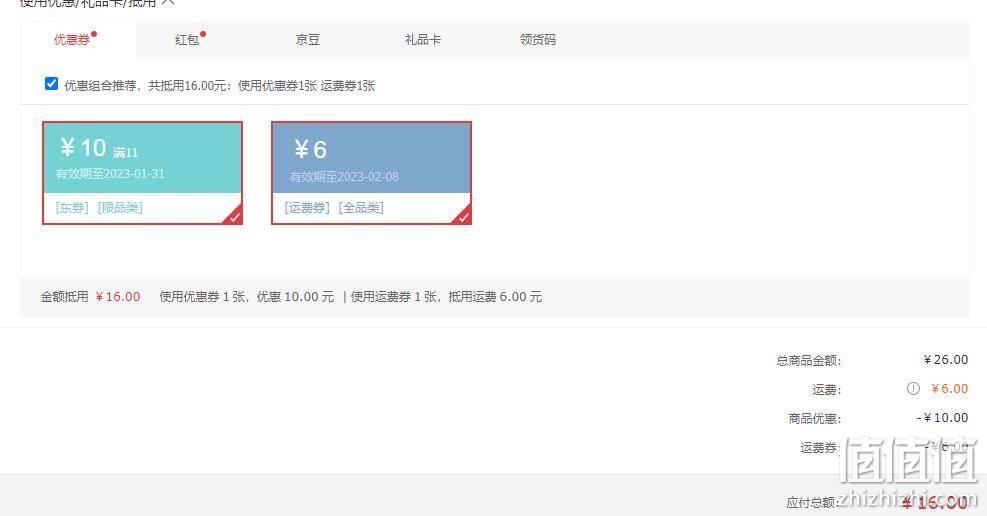Click 使用运费券 1 张 summary text
Viewport: 987px width, 516px height.
[x=393, y=296]
